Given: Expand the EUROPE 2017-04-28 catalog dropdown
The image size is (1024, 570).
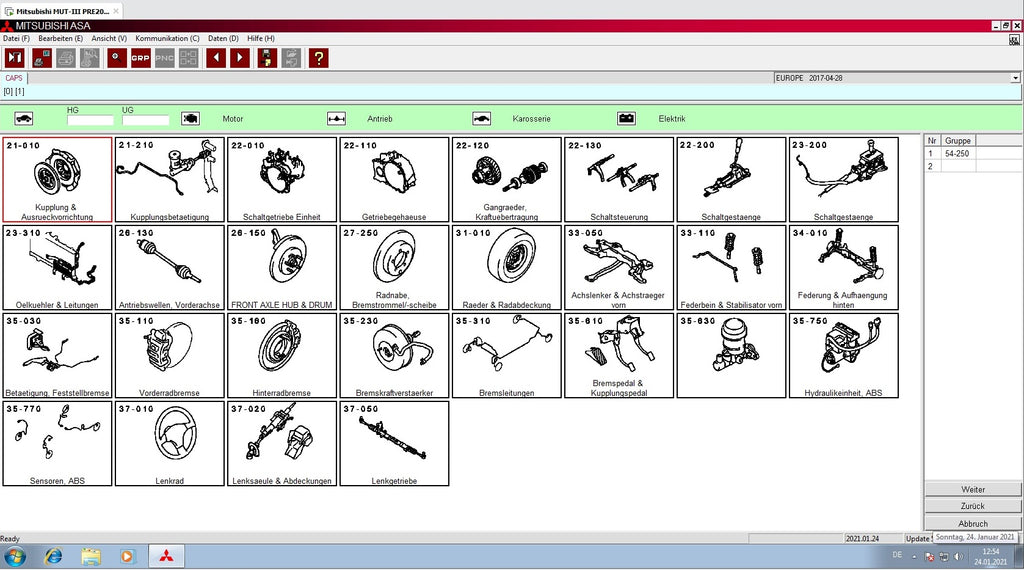Looking at the screenshot, I should point(1015,77).
